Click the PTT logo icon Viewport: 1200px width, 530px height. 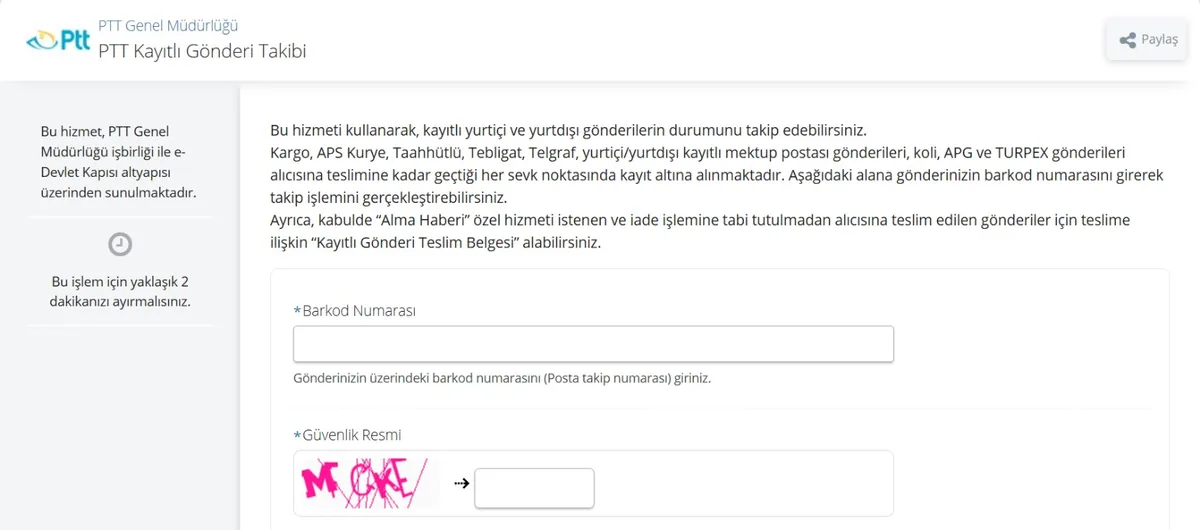(58, 40)
